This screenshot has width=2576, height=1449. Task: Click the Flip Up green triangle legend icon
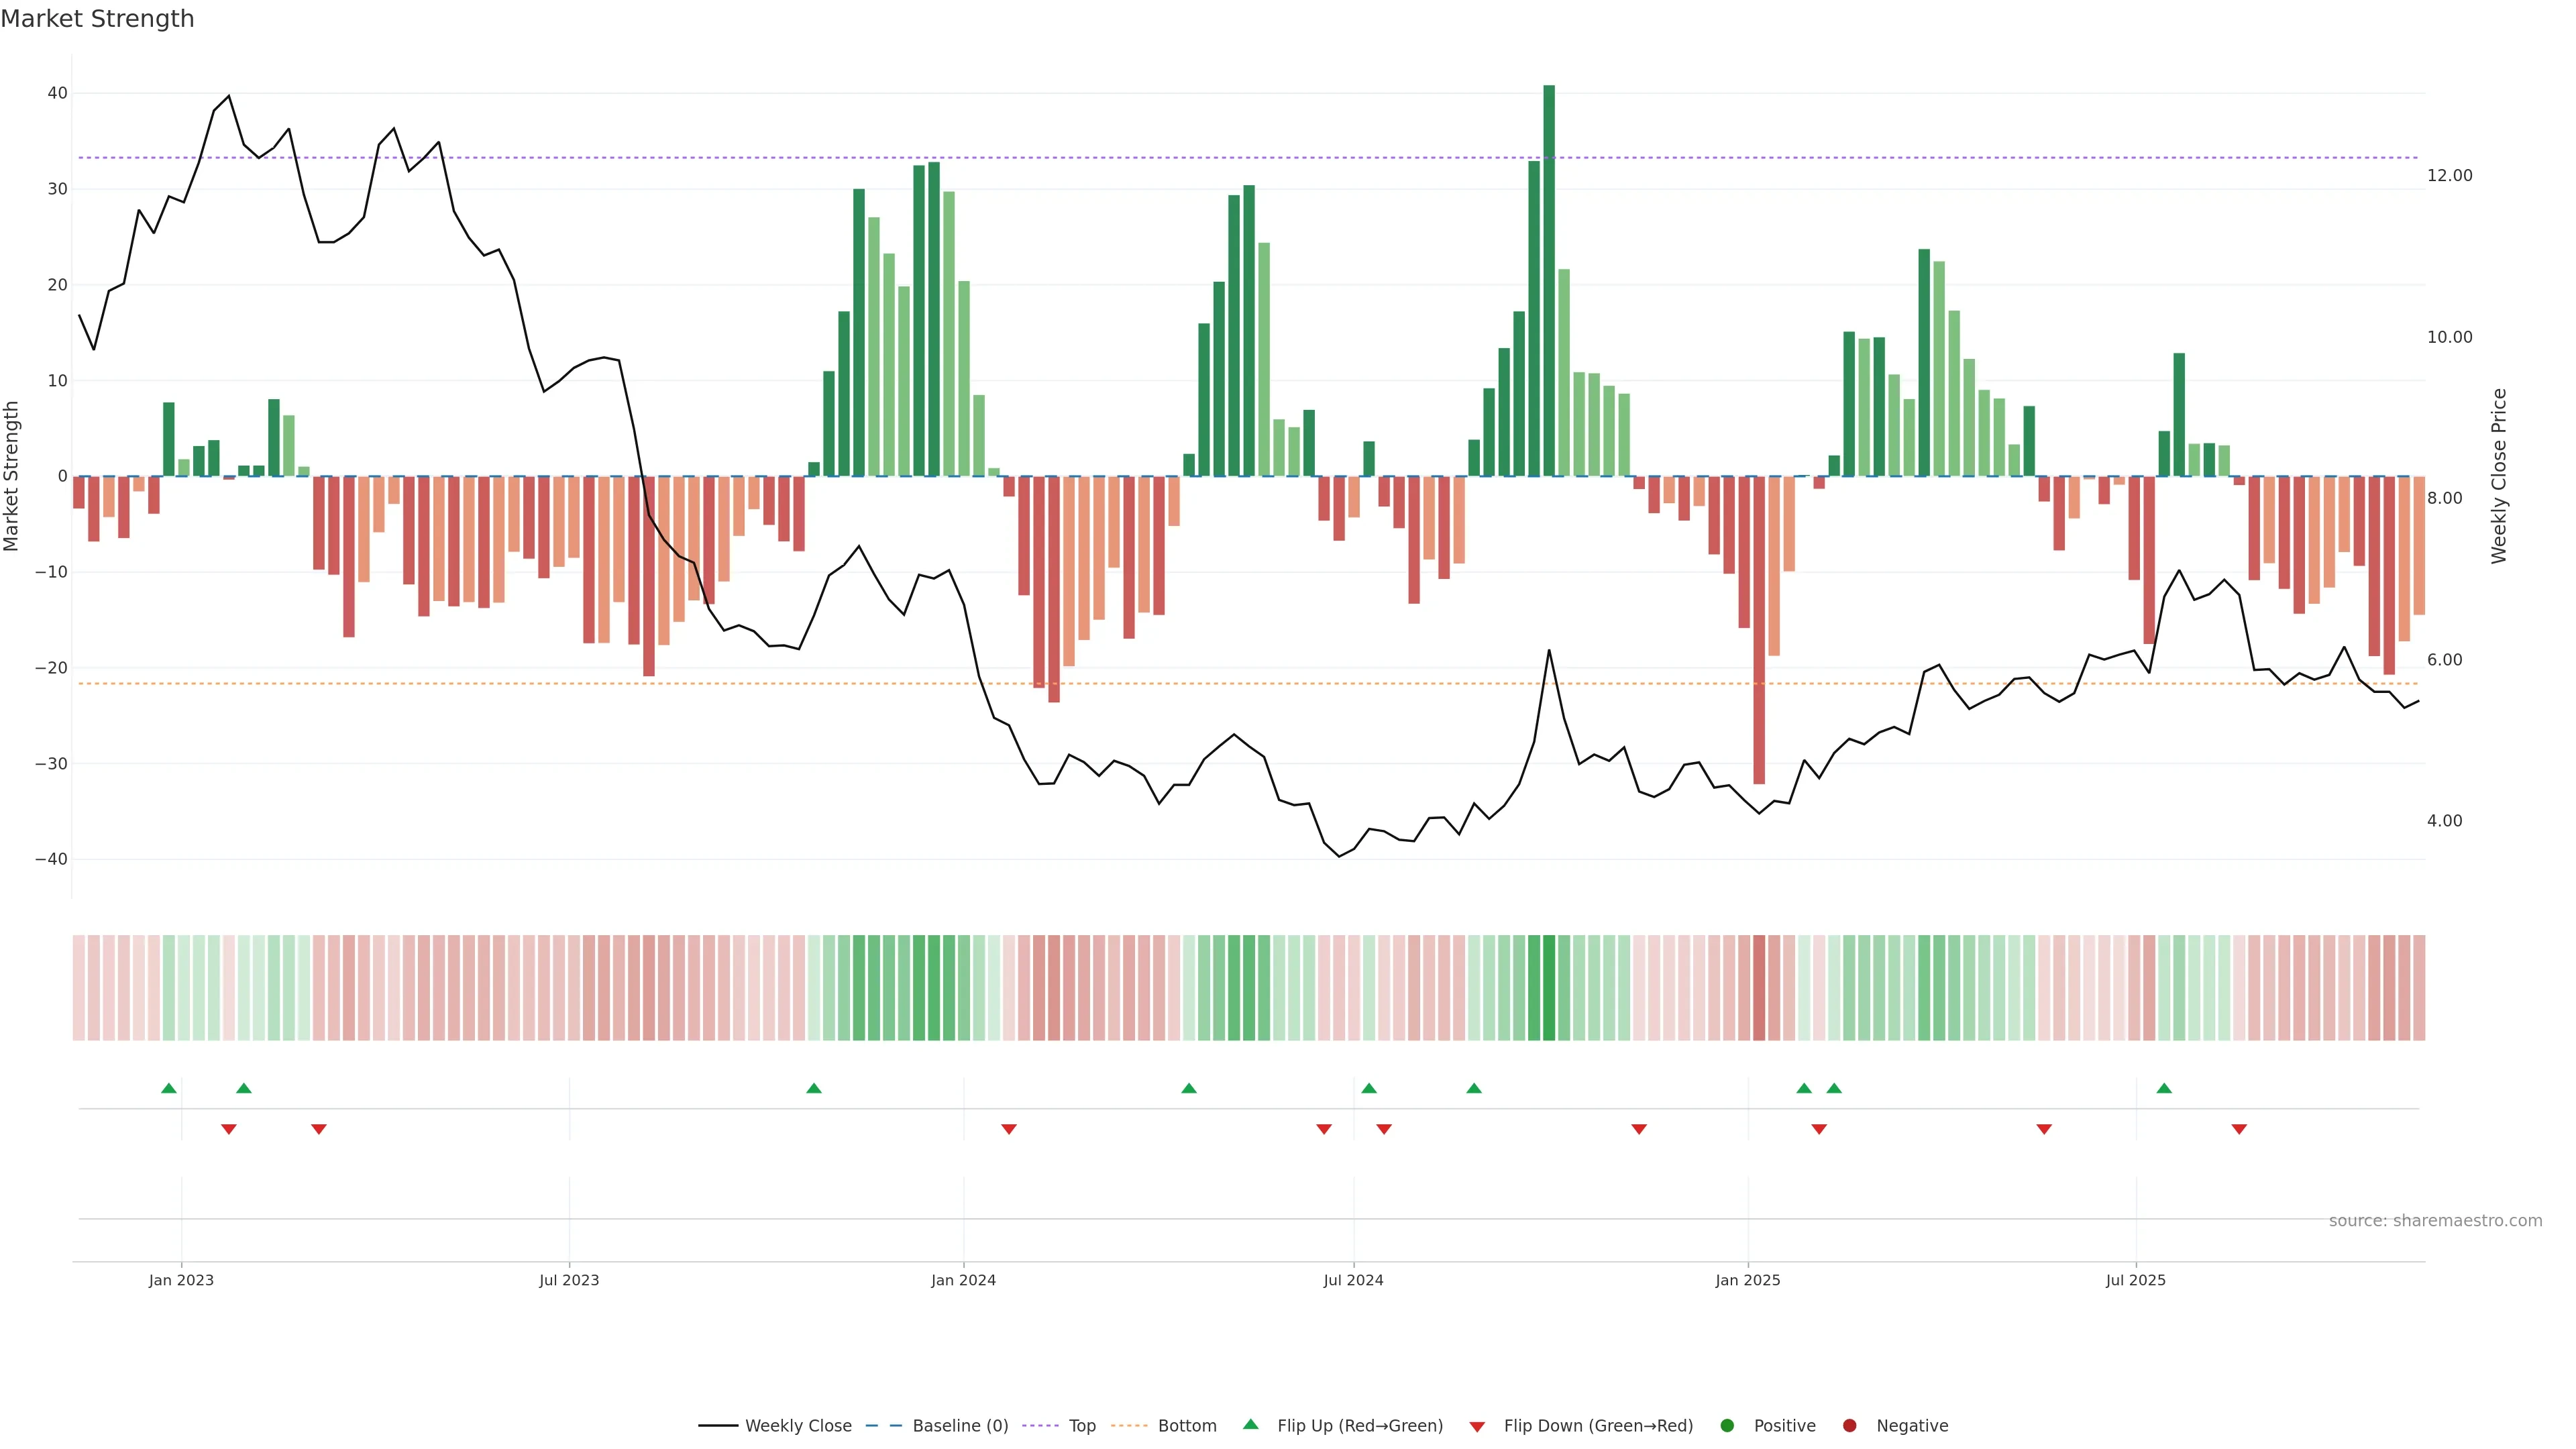[x=1250, y=1425]
